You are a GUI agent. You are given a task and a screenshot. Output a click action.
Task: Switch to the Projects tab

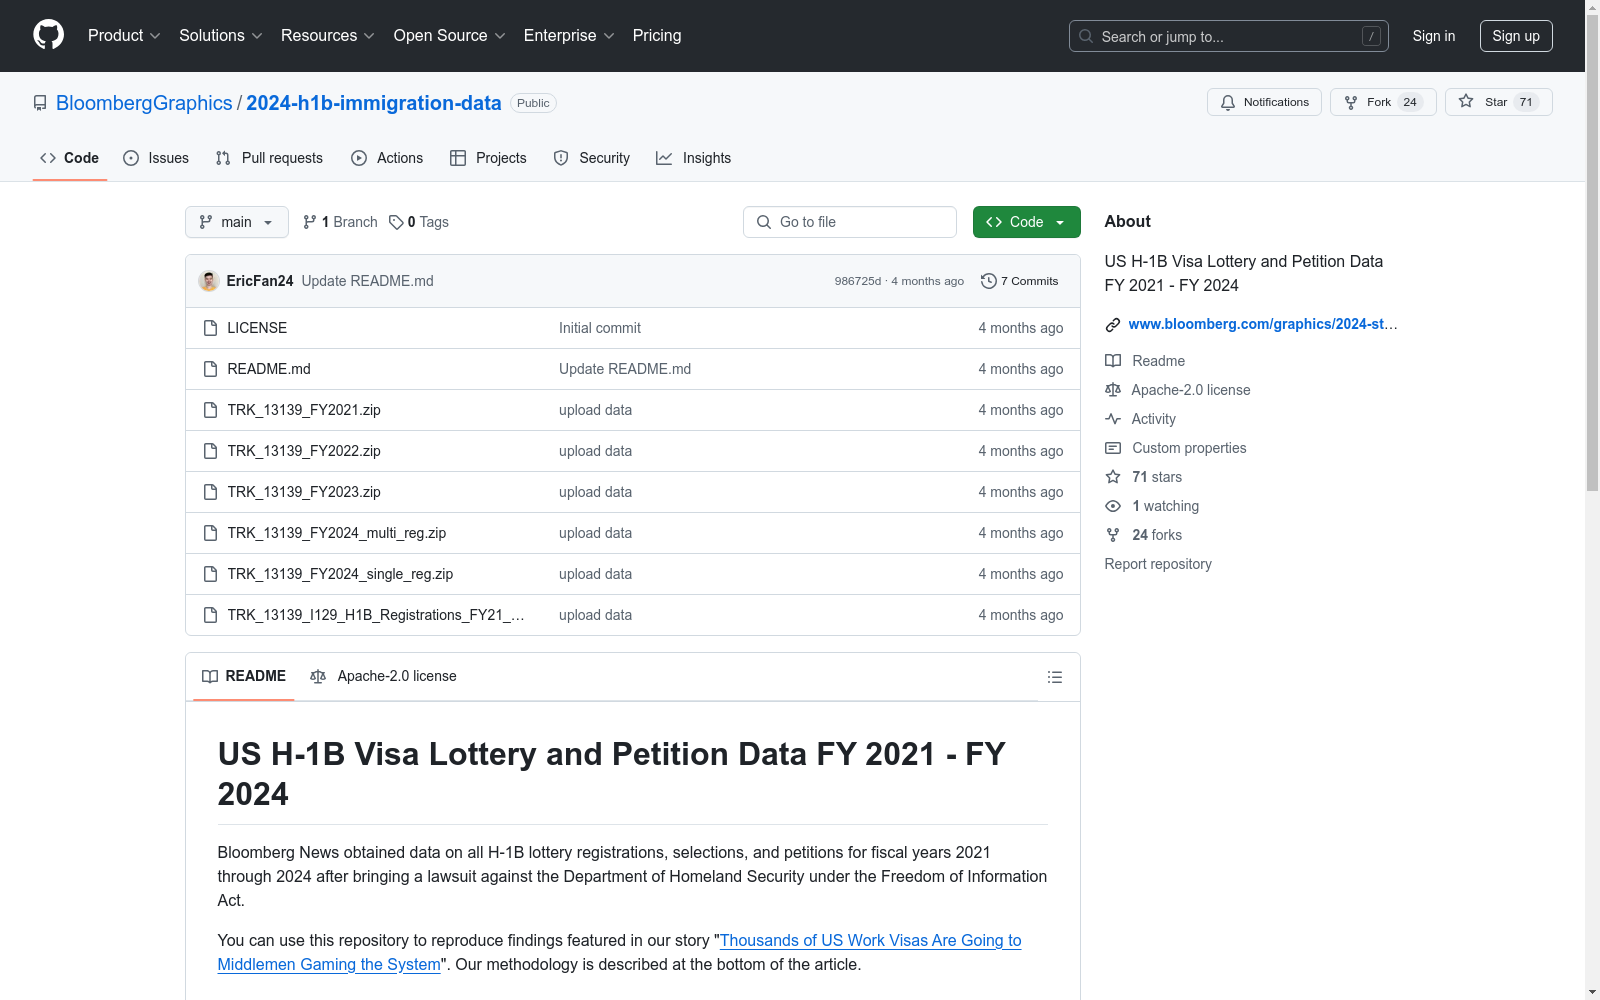click(x=488, y=158)
